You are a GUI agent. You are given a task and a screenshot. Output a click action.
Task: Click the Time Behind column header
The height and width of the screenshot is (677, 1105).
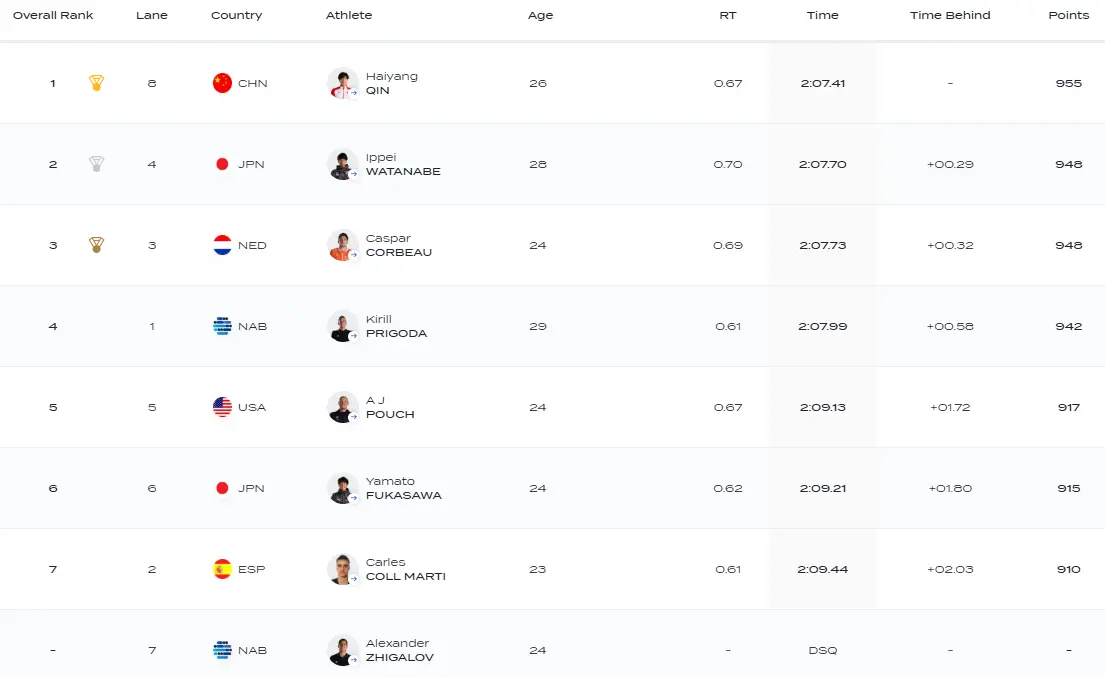tap(950, 15)
